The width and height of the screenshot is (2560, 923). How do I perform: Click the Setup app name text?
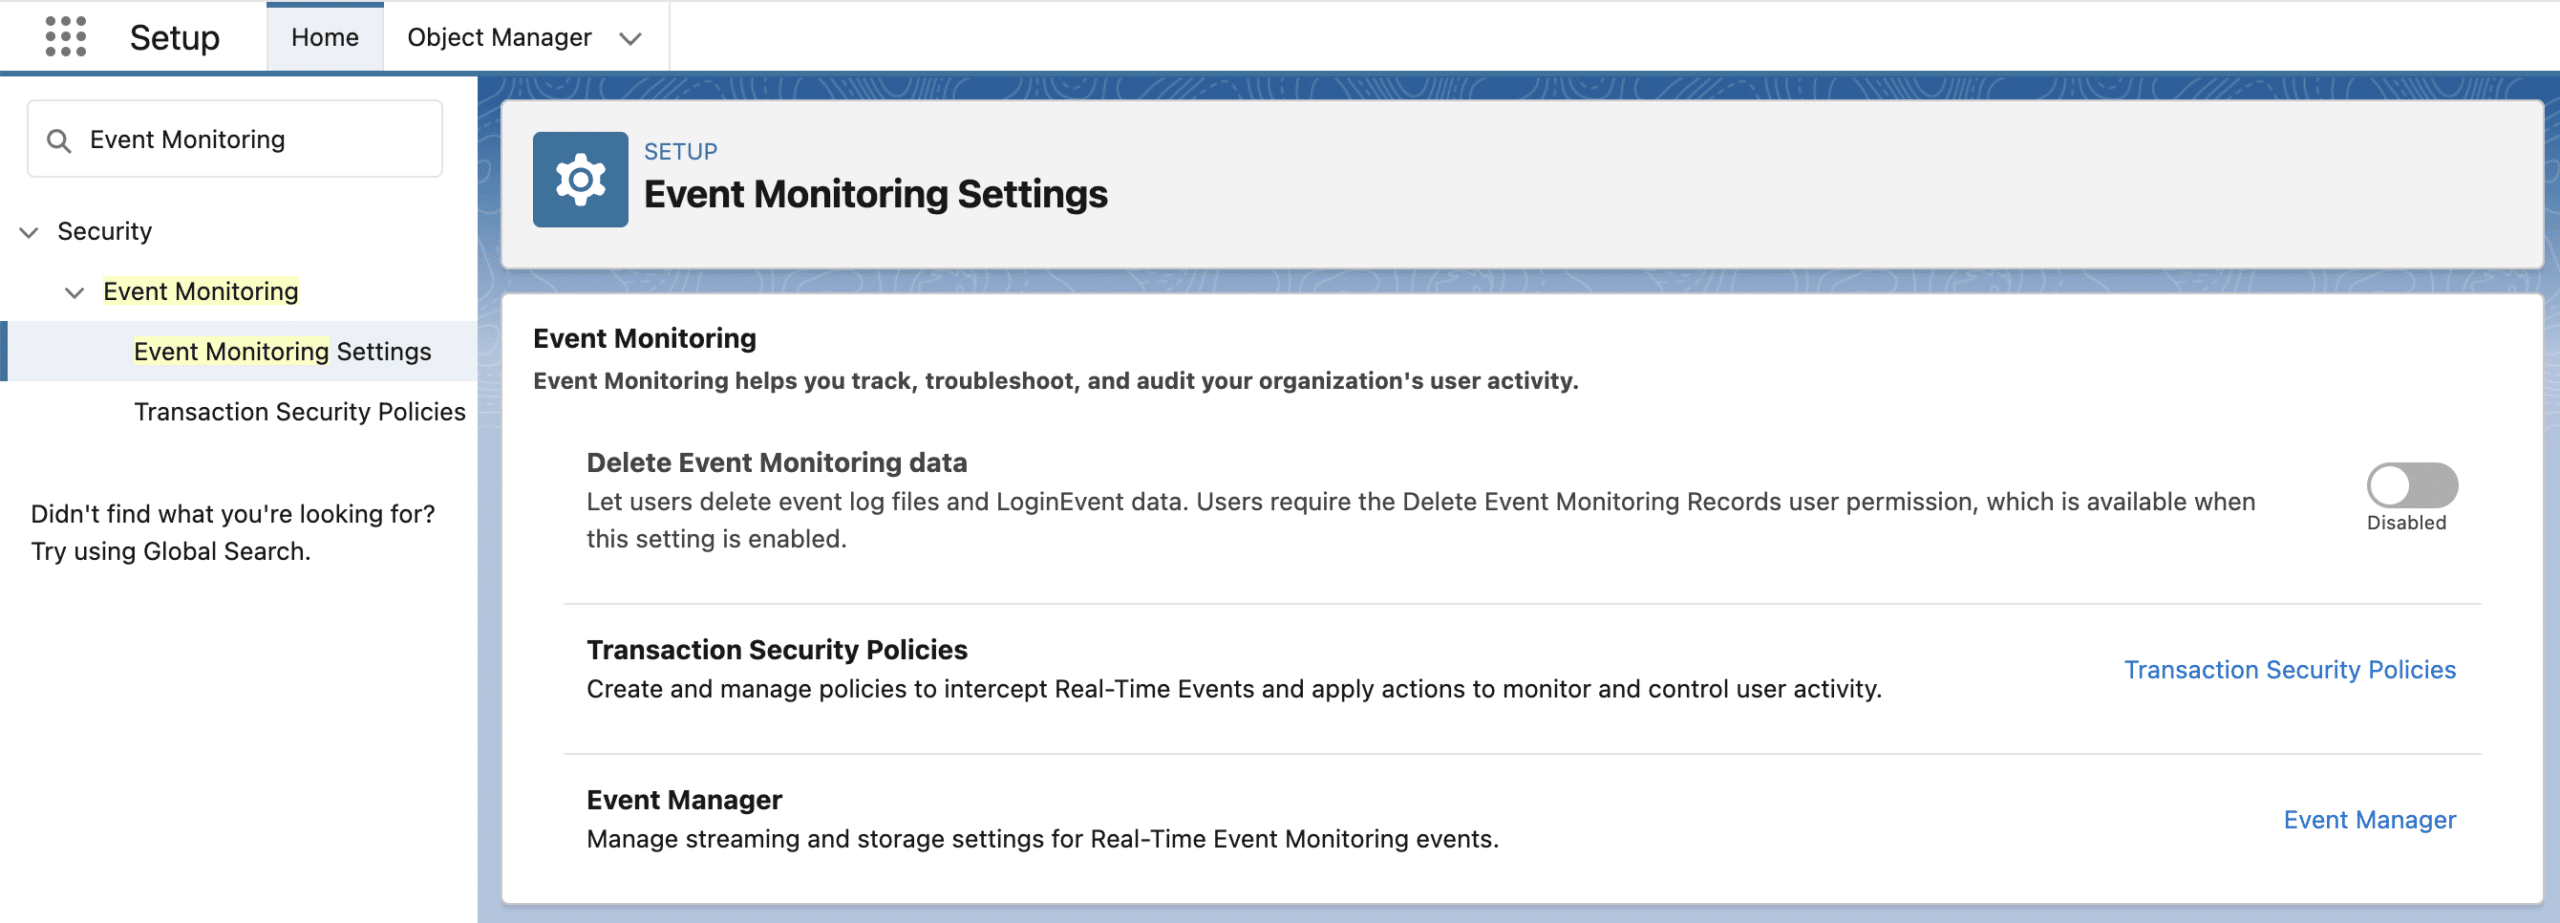(175, 37)
